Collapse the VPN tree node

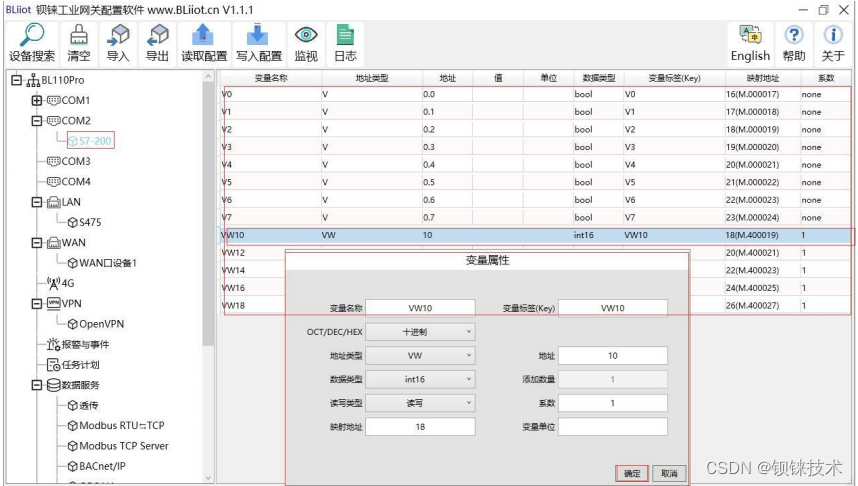(x=37, y=304)
